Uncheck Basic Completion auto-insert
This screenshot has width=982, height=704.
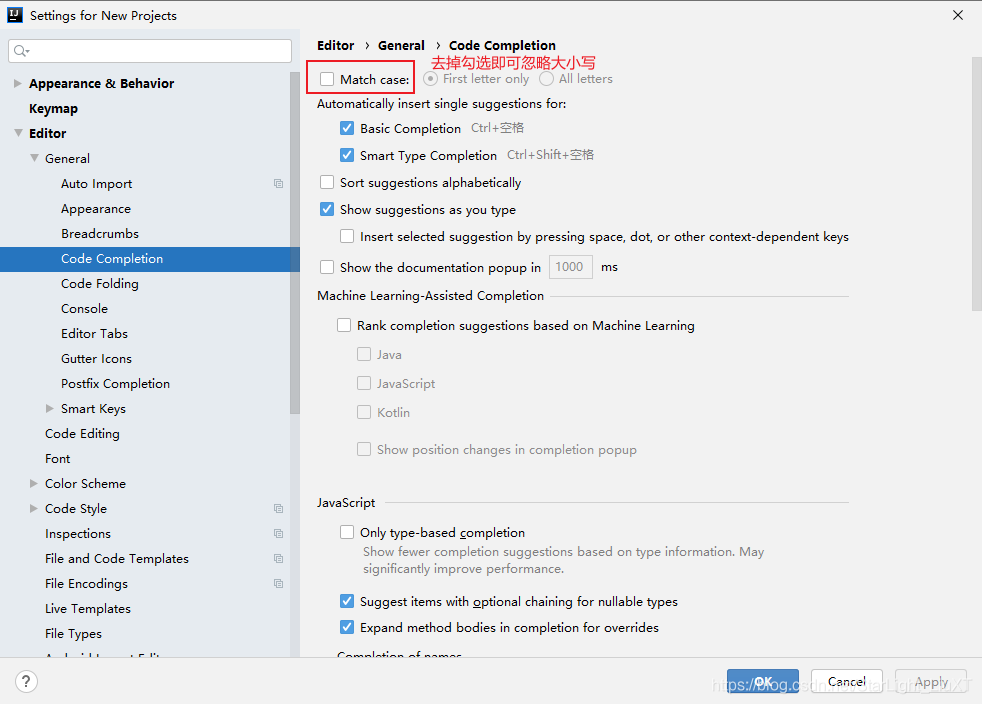tap(347, 128)
